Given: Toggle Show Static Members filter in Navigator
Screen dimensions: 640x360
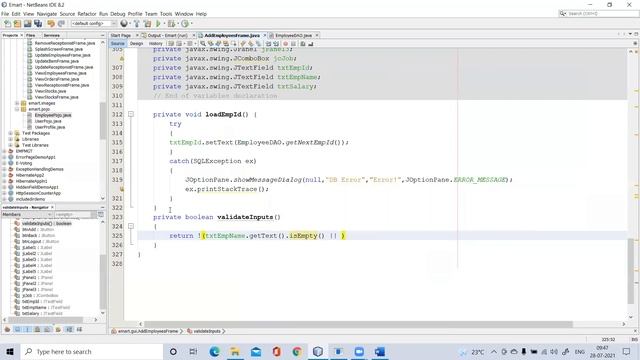Looking at the screenshot, I should (x=27, y=329).
